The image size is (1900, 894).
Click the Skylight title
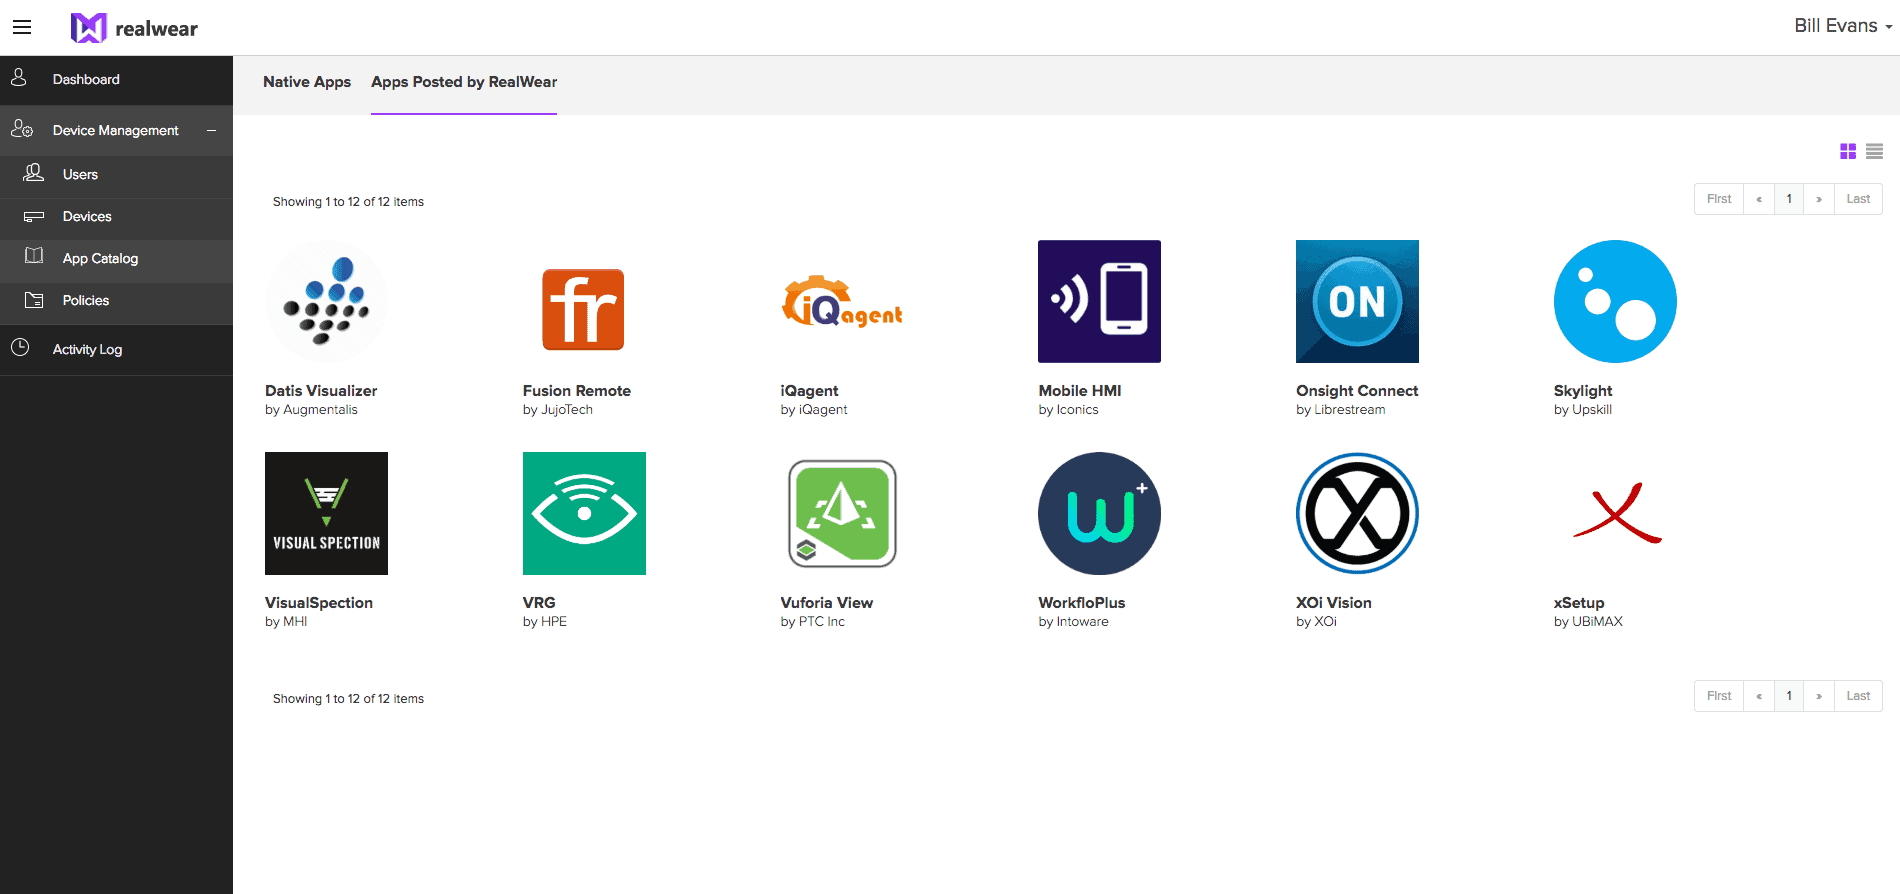pos(1583,391)
